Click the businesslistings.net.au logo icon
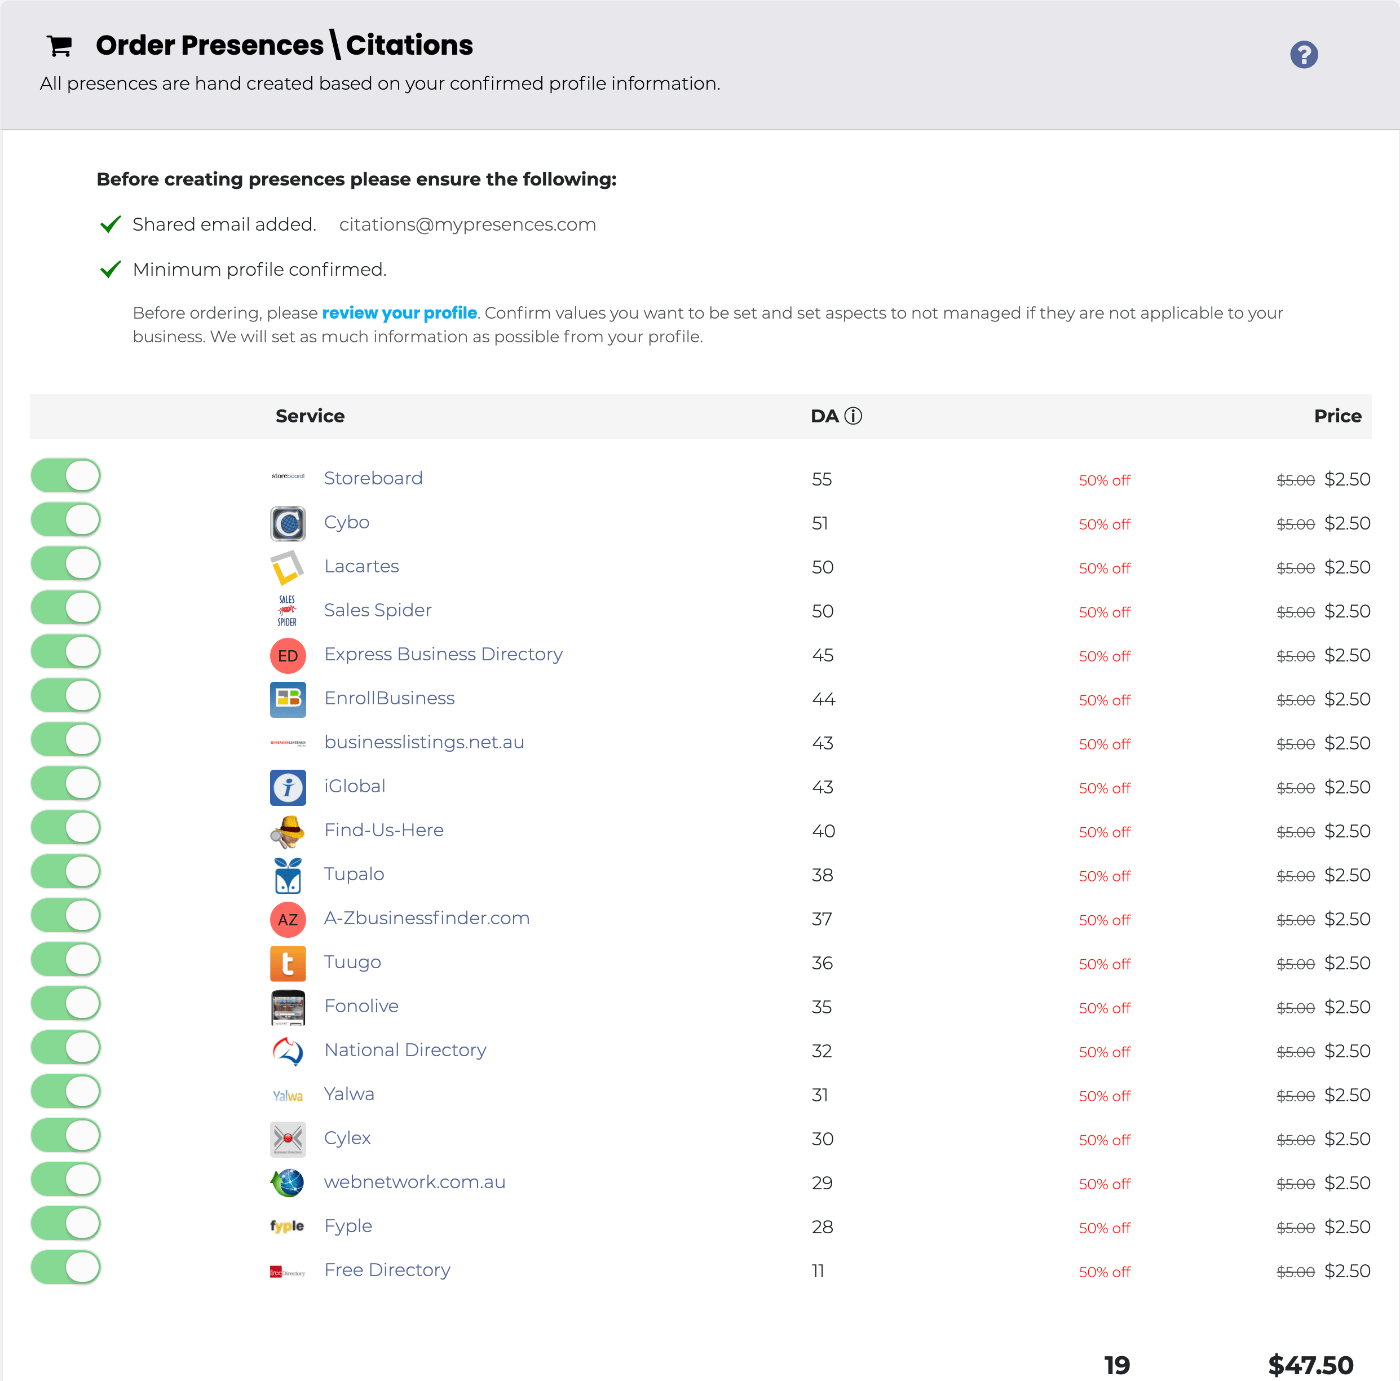1400x1381 pixels. coord(288,743)
